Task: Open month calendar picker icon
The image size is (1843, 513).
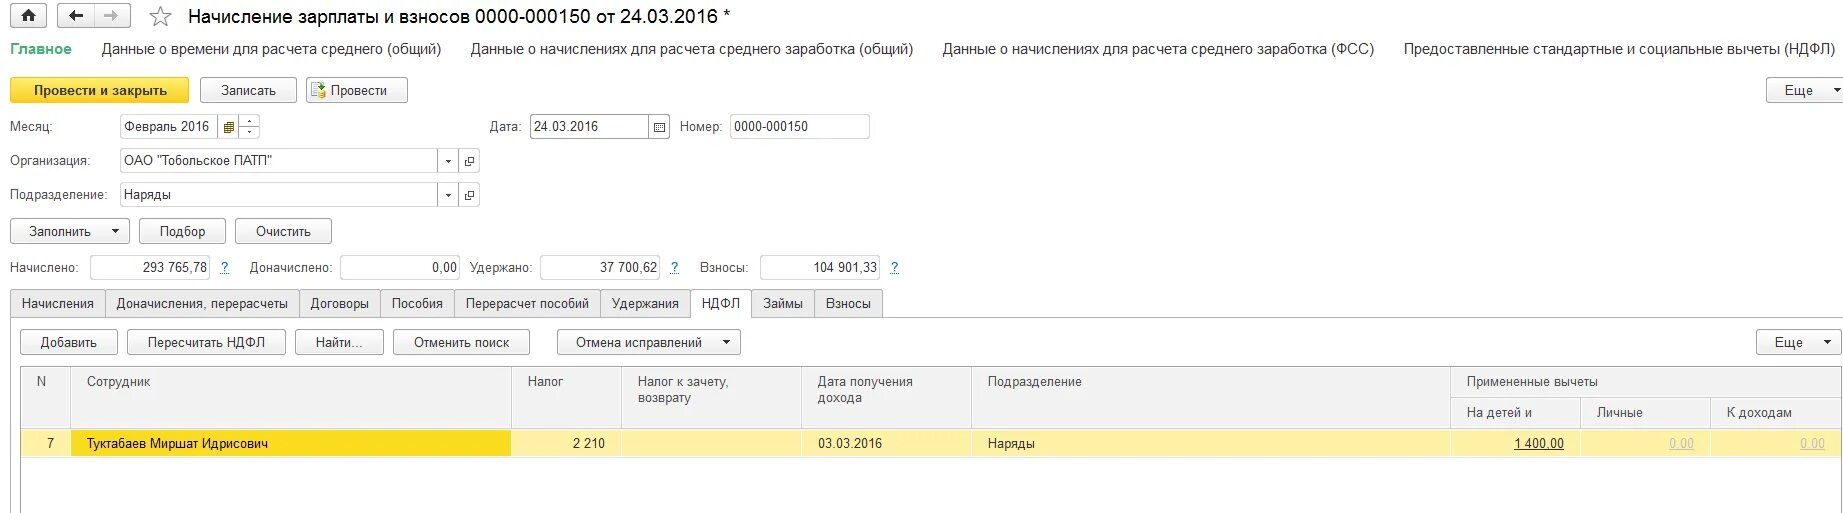Action: (x=229, y=127)
